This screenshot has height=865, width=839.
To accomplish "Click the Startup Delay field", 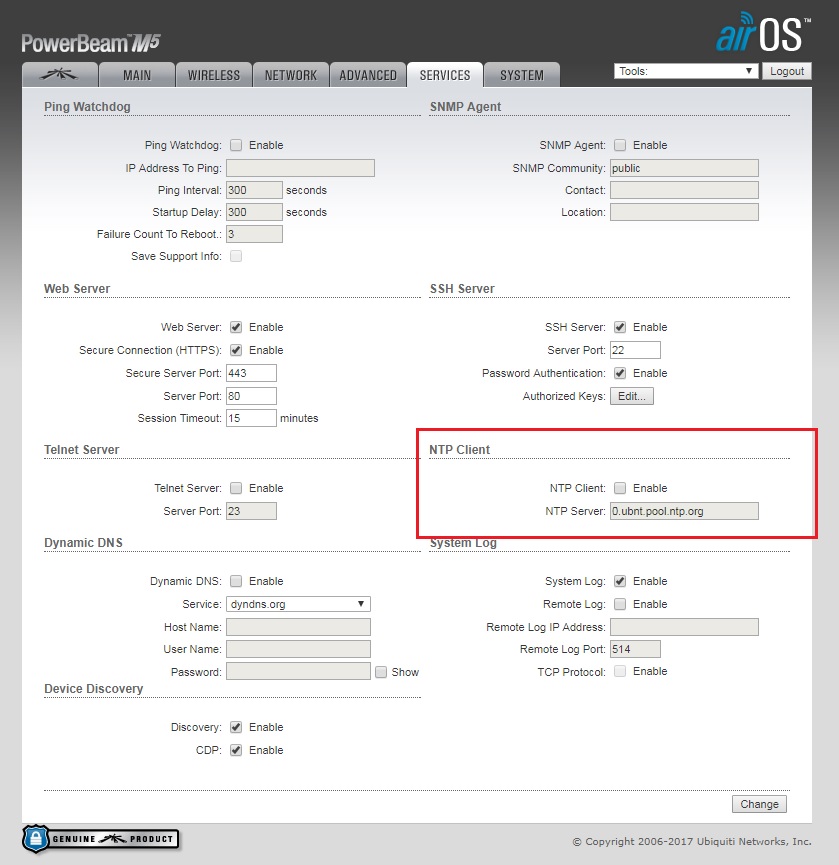I will [254, 212].
